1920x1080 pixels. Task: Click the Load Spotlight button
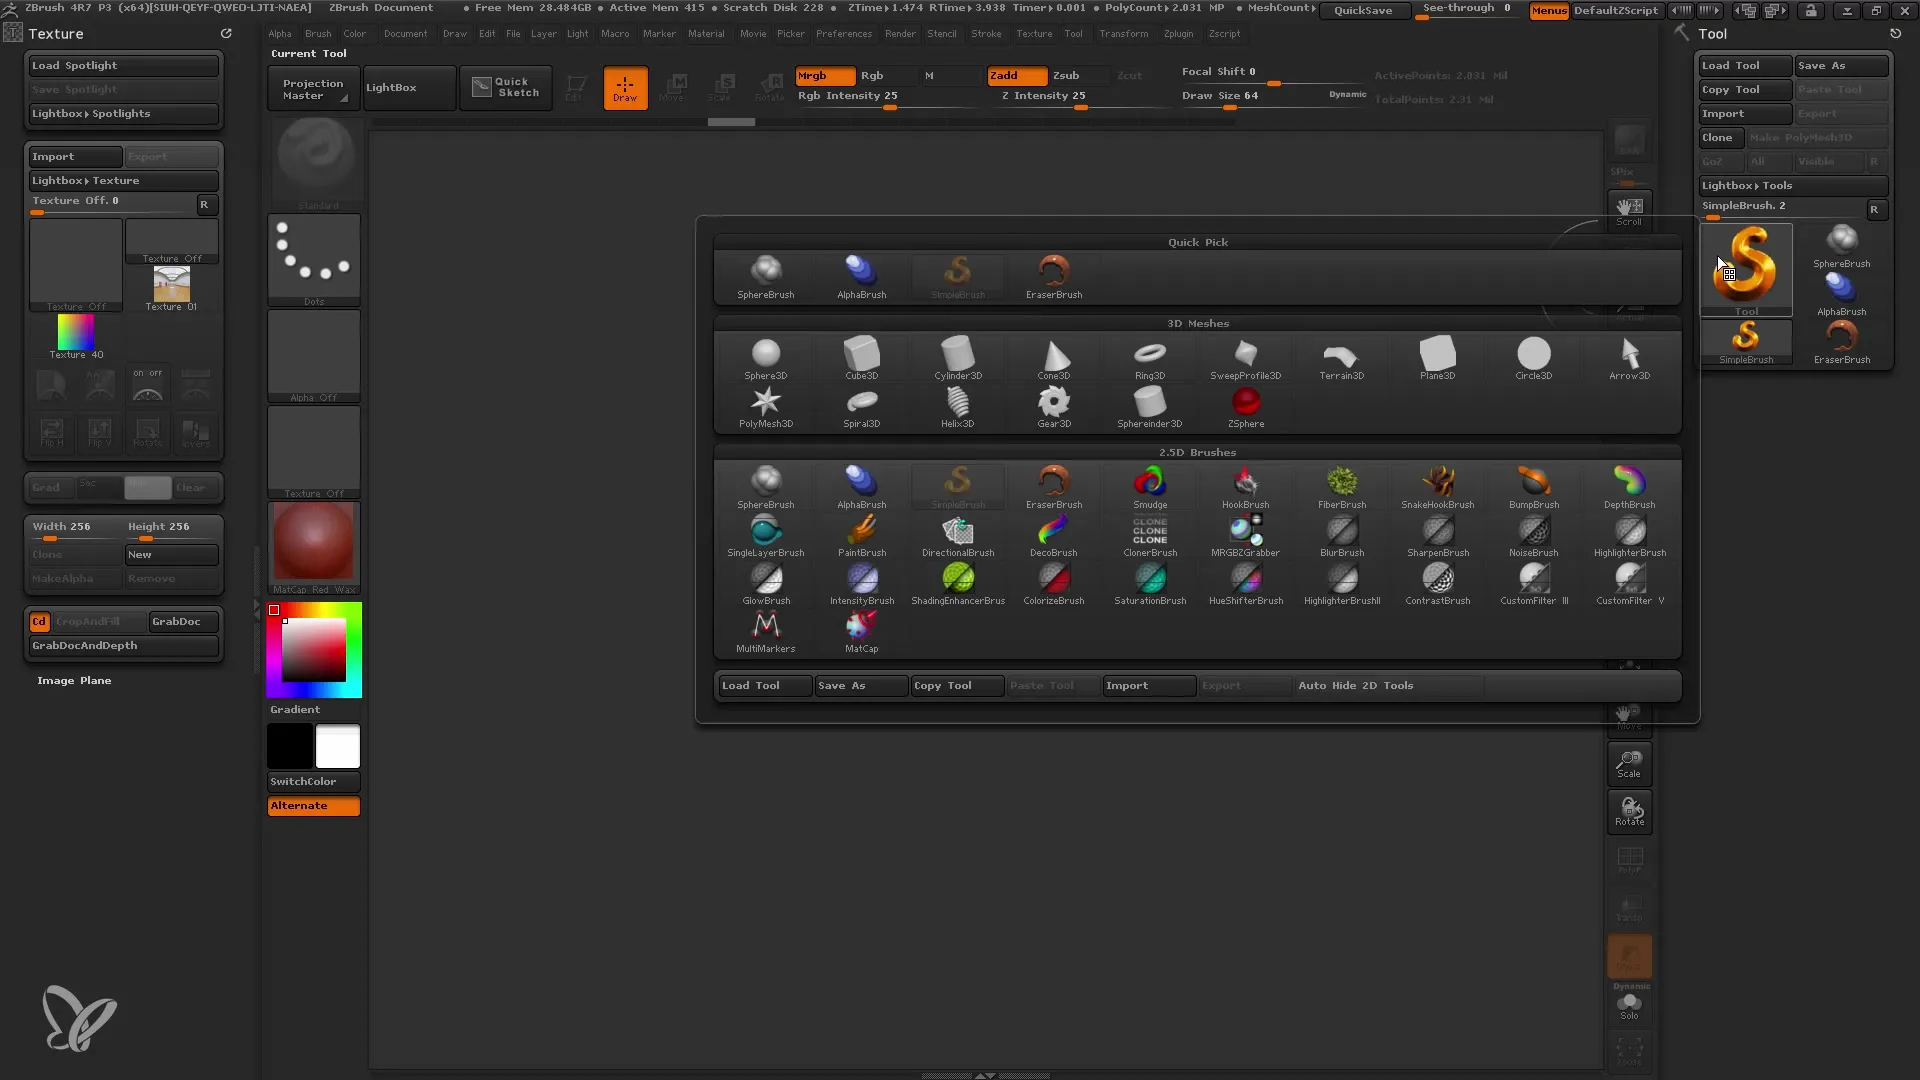(123, 66)
